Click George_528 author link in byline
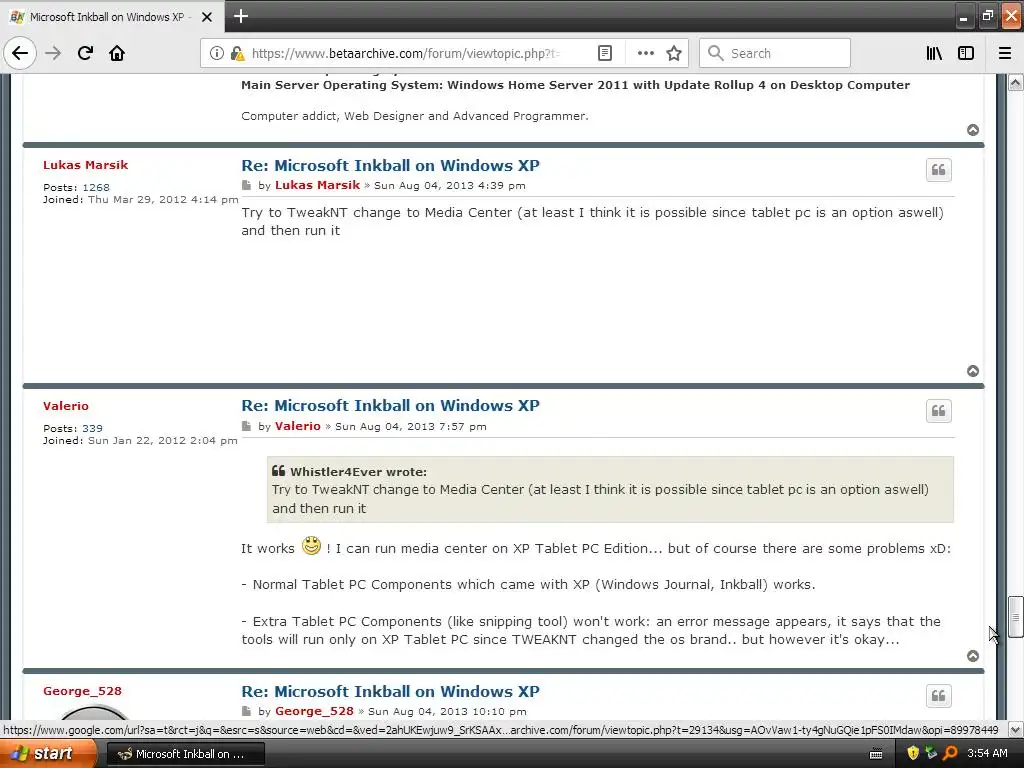 click(314, 711)
